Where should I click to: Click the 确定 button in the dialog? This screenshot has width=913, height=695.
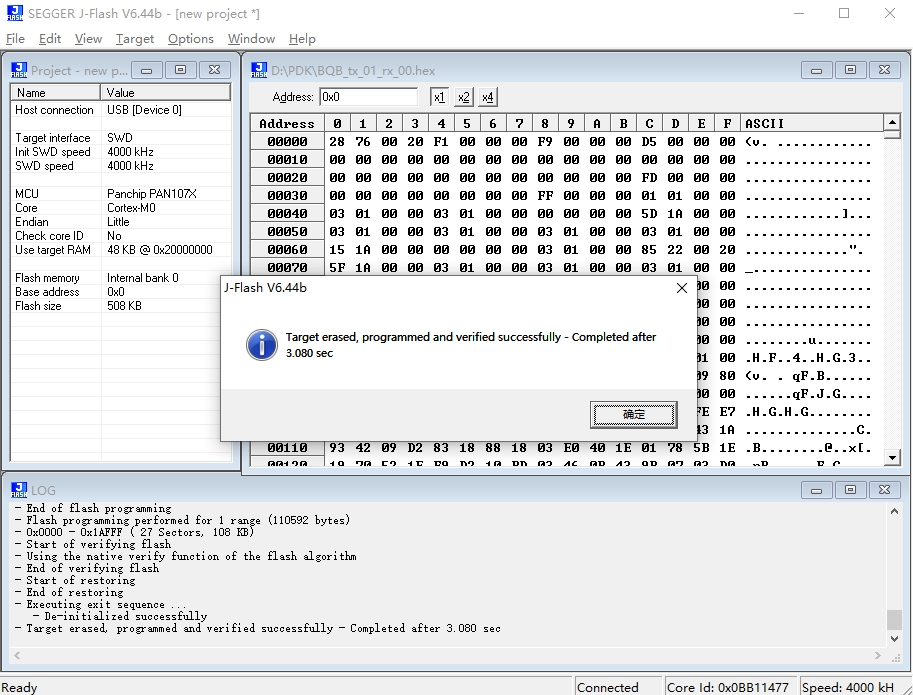click(x=634, y=414)
